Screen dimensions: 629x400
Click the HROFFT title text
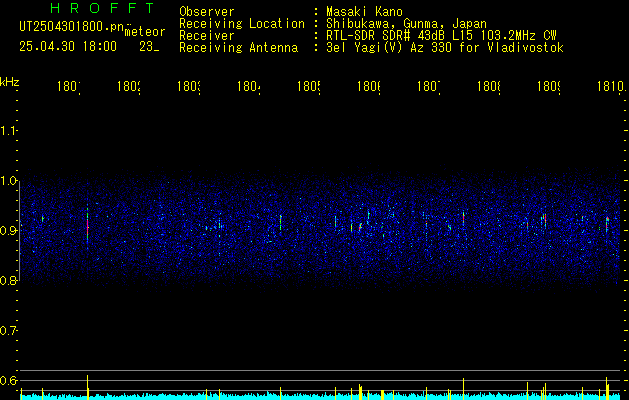click(103, 8)
